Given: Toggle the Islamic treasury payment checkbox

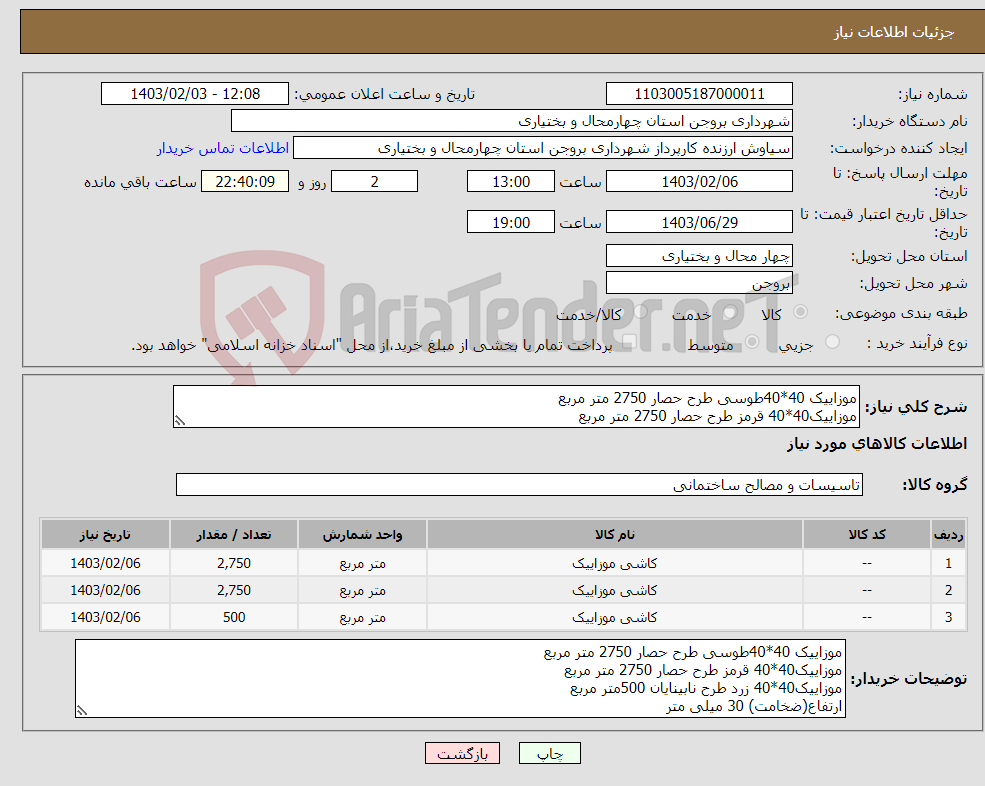Looking at the screenshot, I should pyautogui.click(x=630, y=342).
